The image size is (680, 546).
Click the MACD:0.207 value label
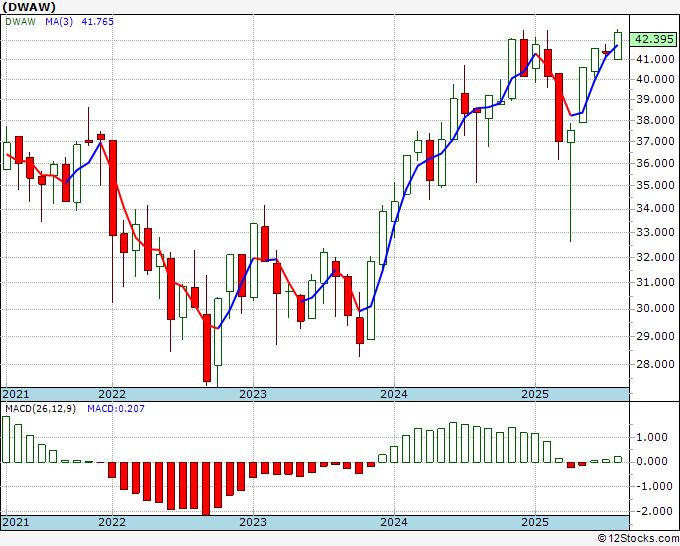pos(116,409)
